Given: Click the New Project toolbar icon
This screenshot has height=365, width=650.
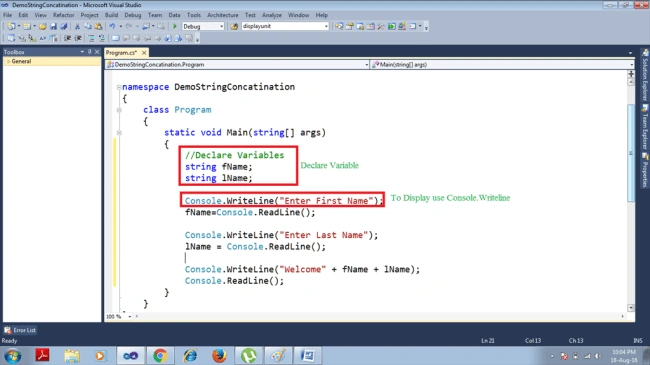Looking at the screenshot, I should (x=11, y=26).
